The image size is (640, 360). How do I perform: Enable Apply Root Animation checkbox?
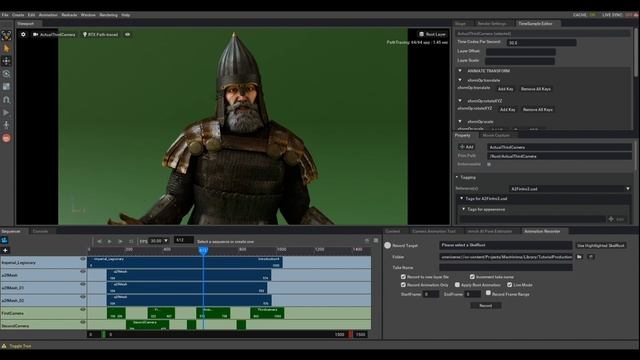(457, 284)
